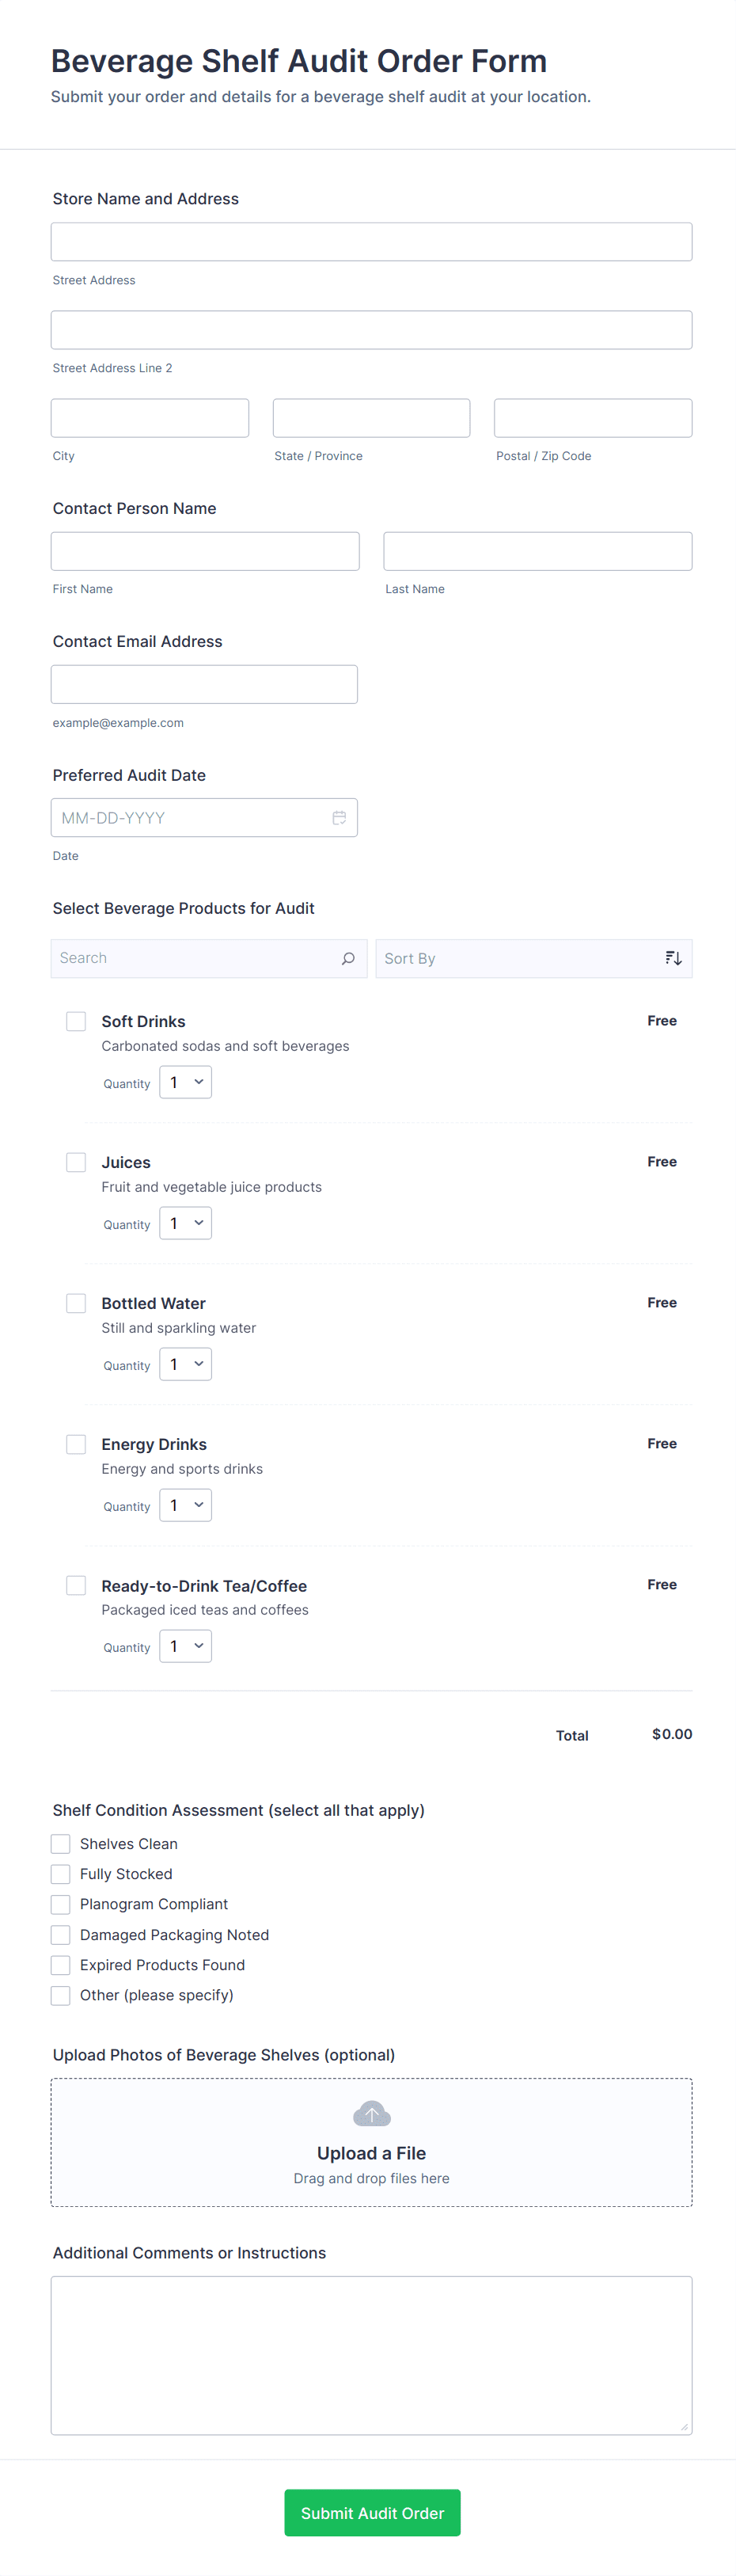Click the City input field
Viewport: 736px width, 2576px height.
[149, 417]
